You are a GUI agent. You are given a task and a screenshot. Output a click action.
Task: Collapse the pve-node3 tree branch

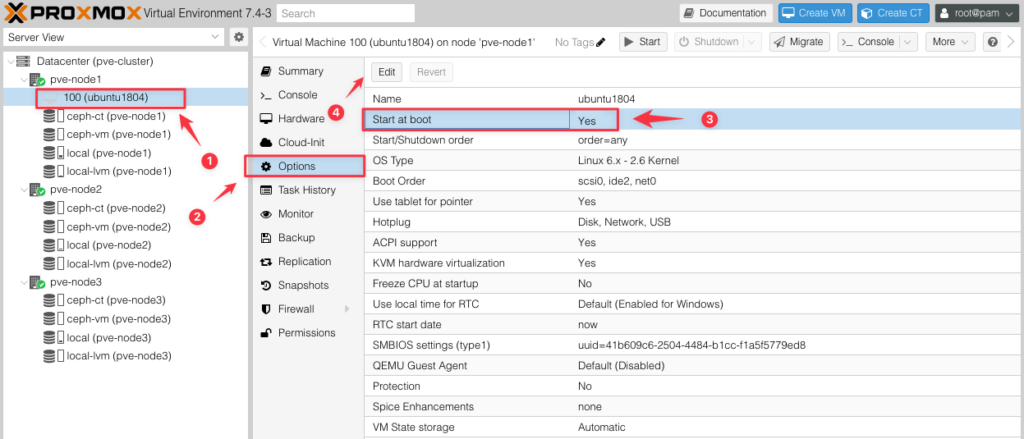(x=24, y=283)
